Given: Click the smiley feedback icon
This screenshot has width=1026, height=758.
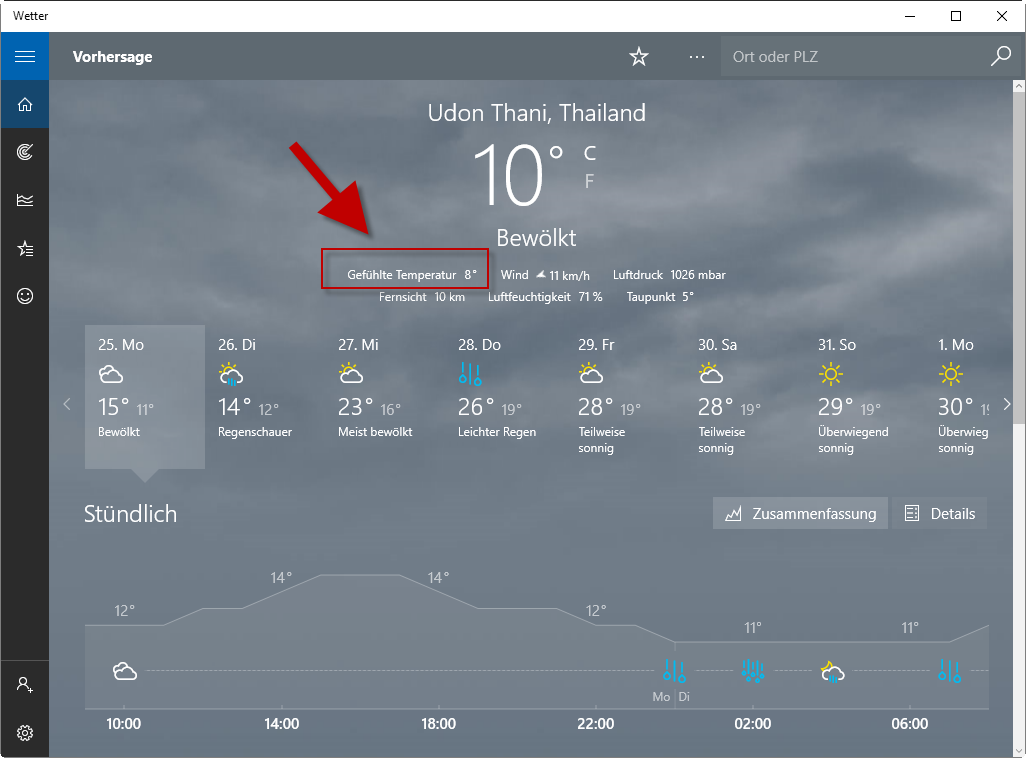Looking at the screenshot, I should coord(25,296).
